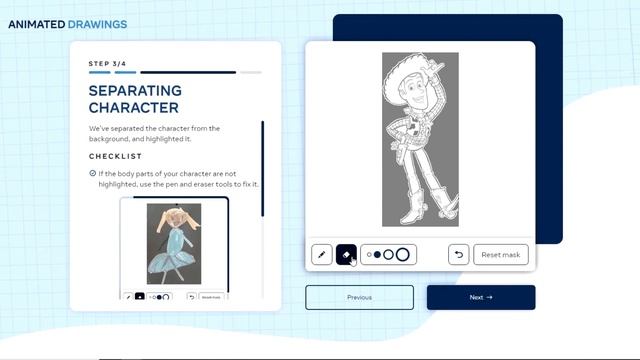Viewport: 640px width, 360px height.
Task: Proceed with the Next button
Action: click(x=481, y=298)
